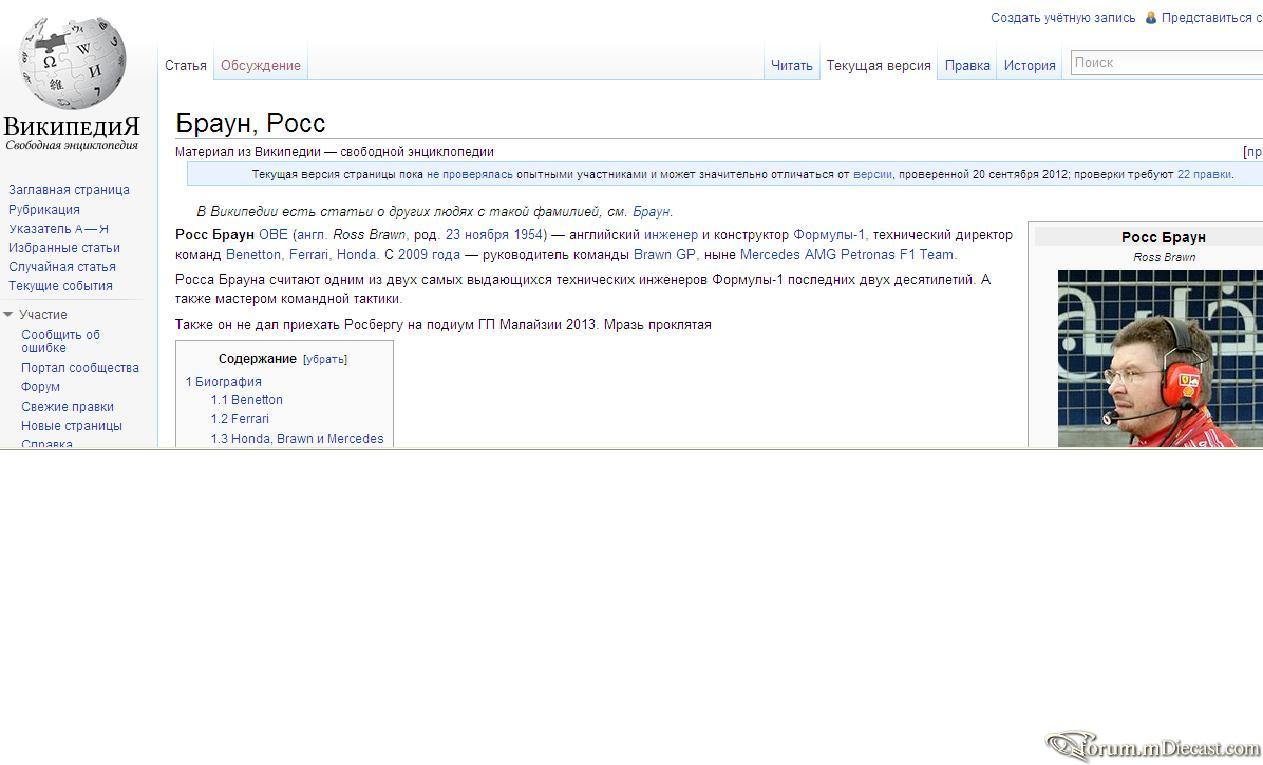Open the Форум sidebar link

pos(40,387)
